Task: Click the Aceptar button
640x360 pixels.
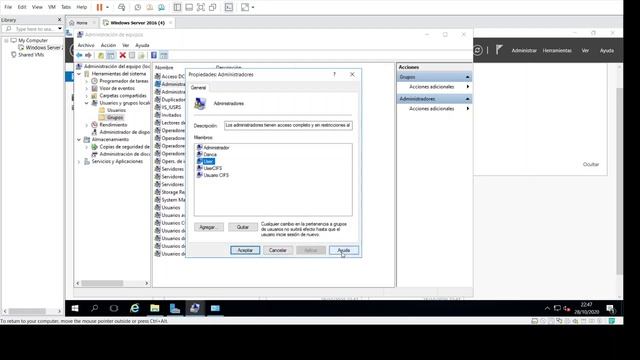Action: (245, 250)
